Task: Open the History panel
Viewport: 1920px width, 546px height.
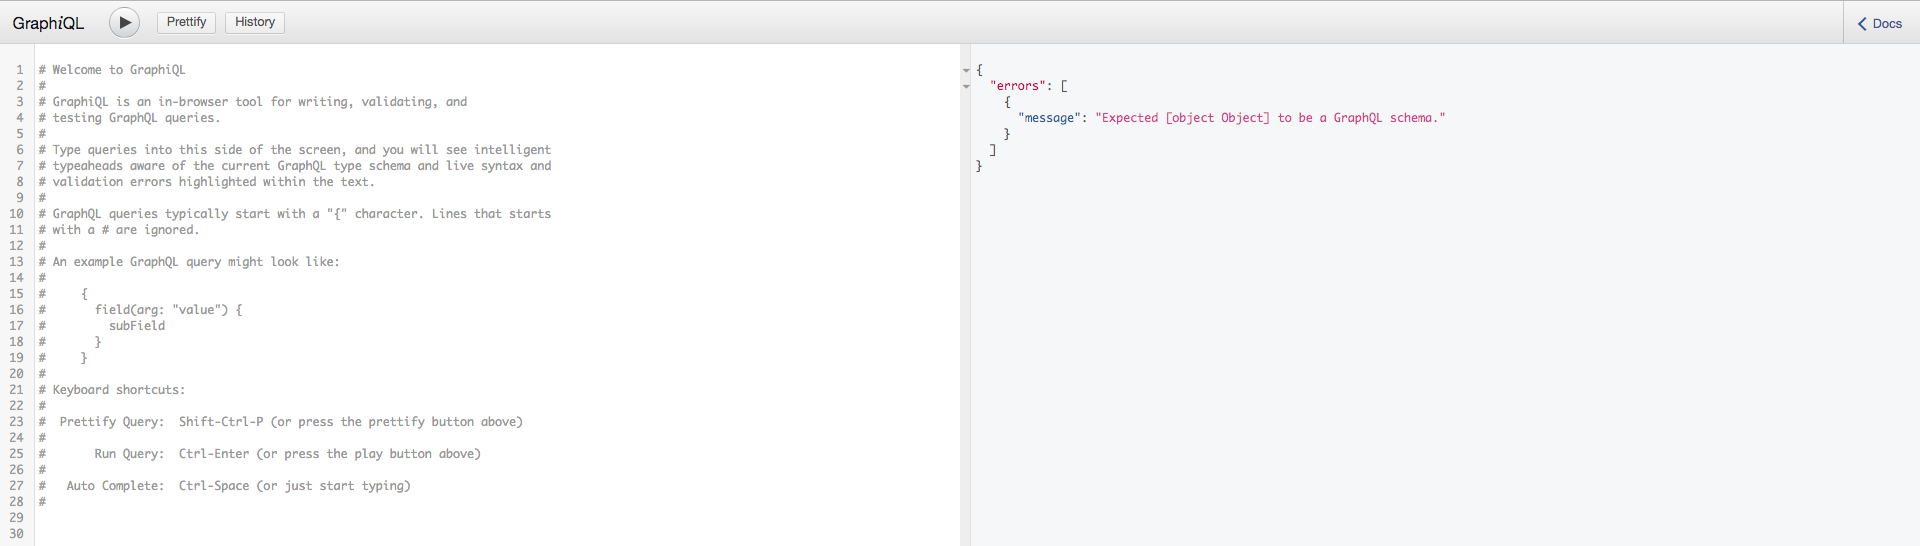Action: point(255,22)
